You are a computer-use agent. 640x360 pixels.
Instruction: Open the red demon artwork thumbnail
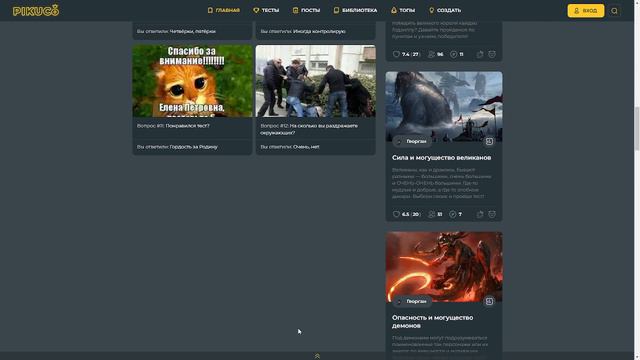tap(444, 267)
